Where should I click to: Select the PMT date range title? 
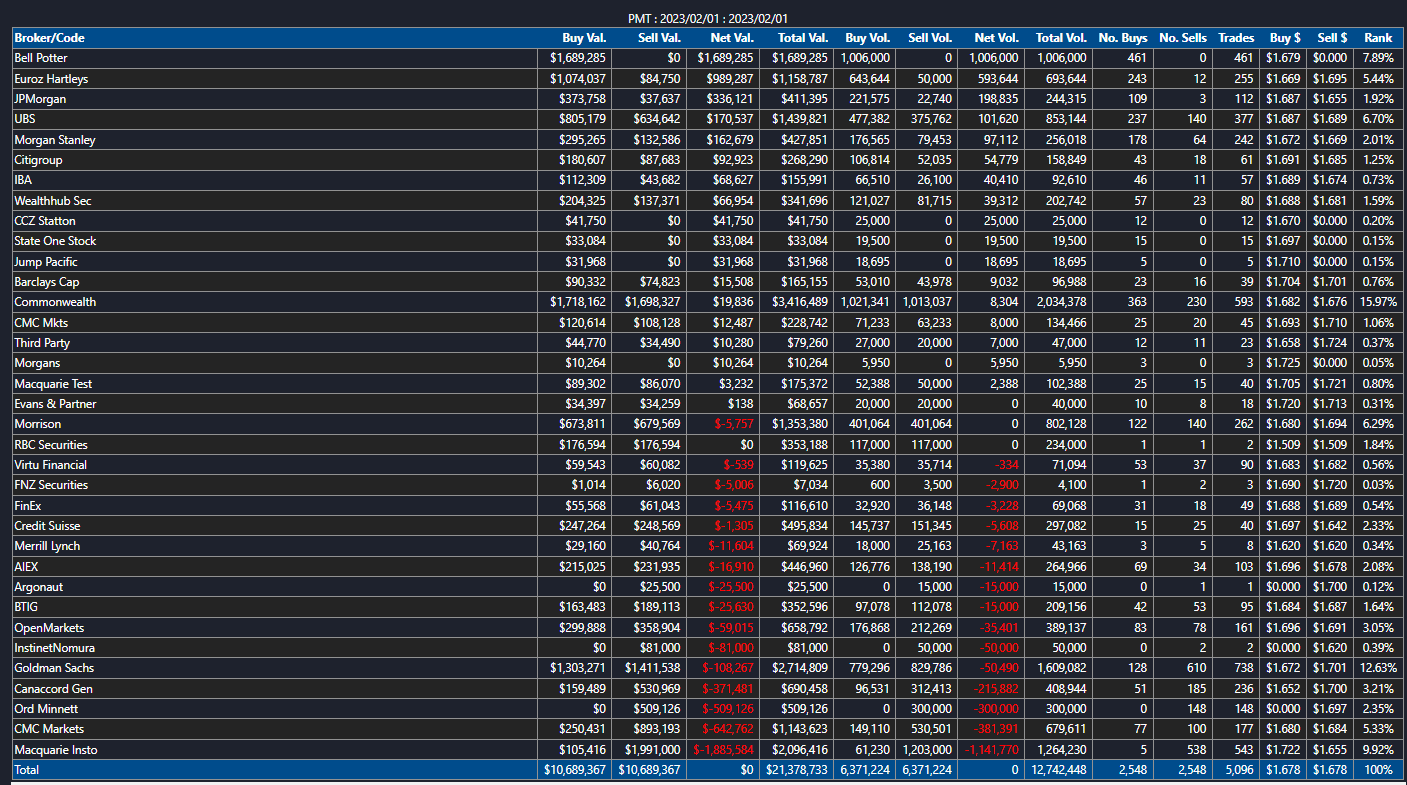708,18
